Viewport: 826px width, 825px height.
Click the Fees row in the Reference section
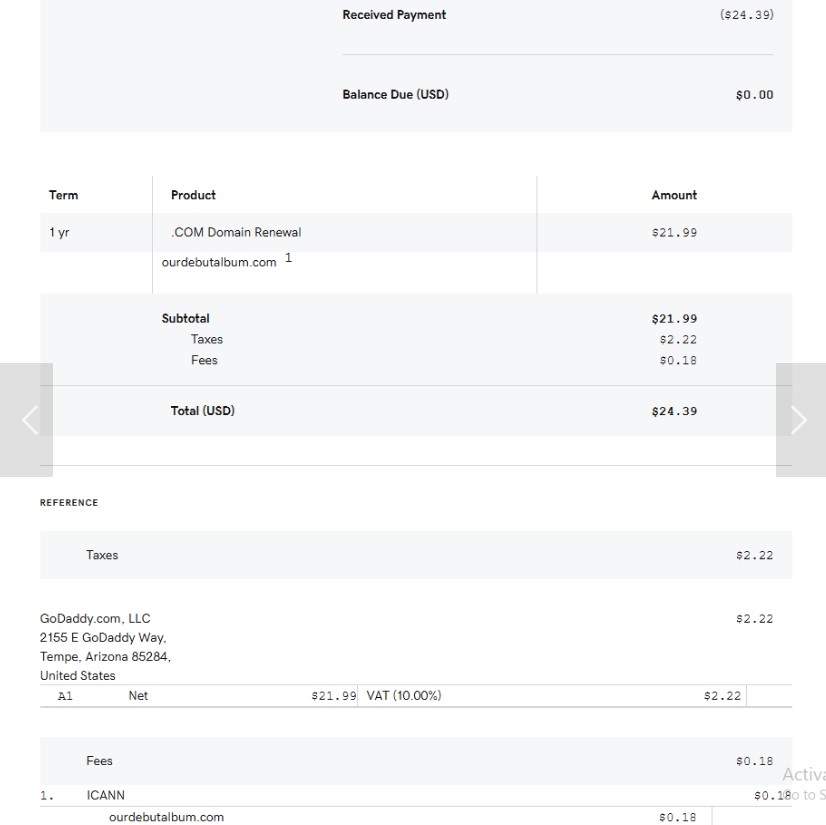[x=99, y=761]
